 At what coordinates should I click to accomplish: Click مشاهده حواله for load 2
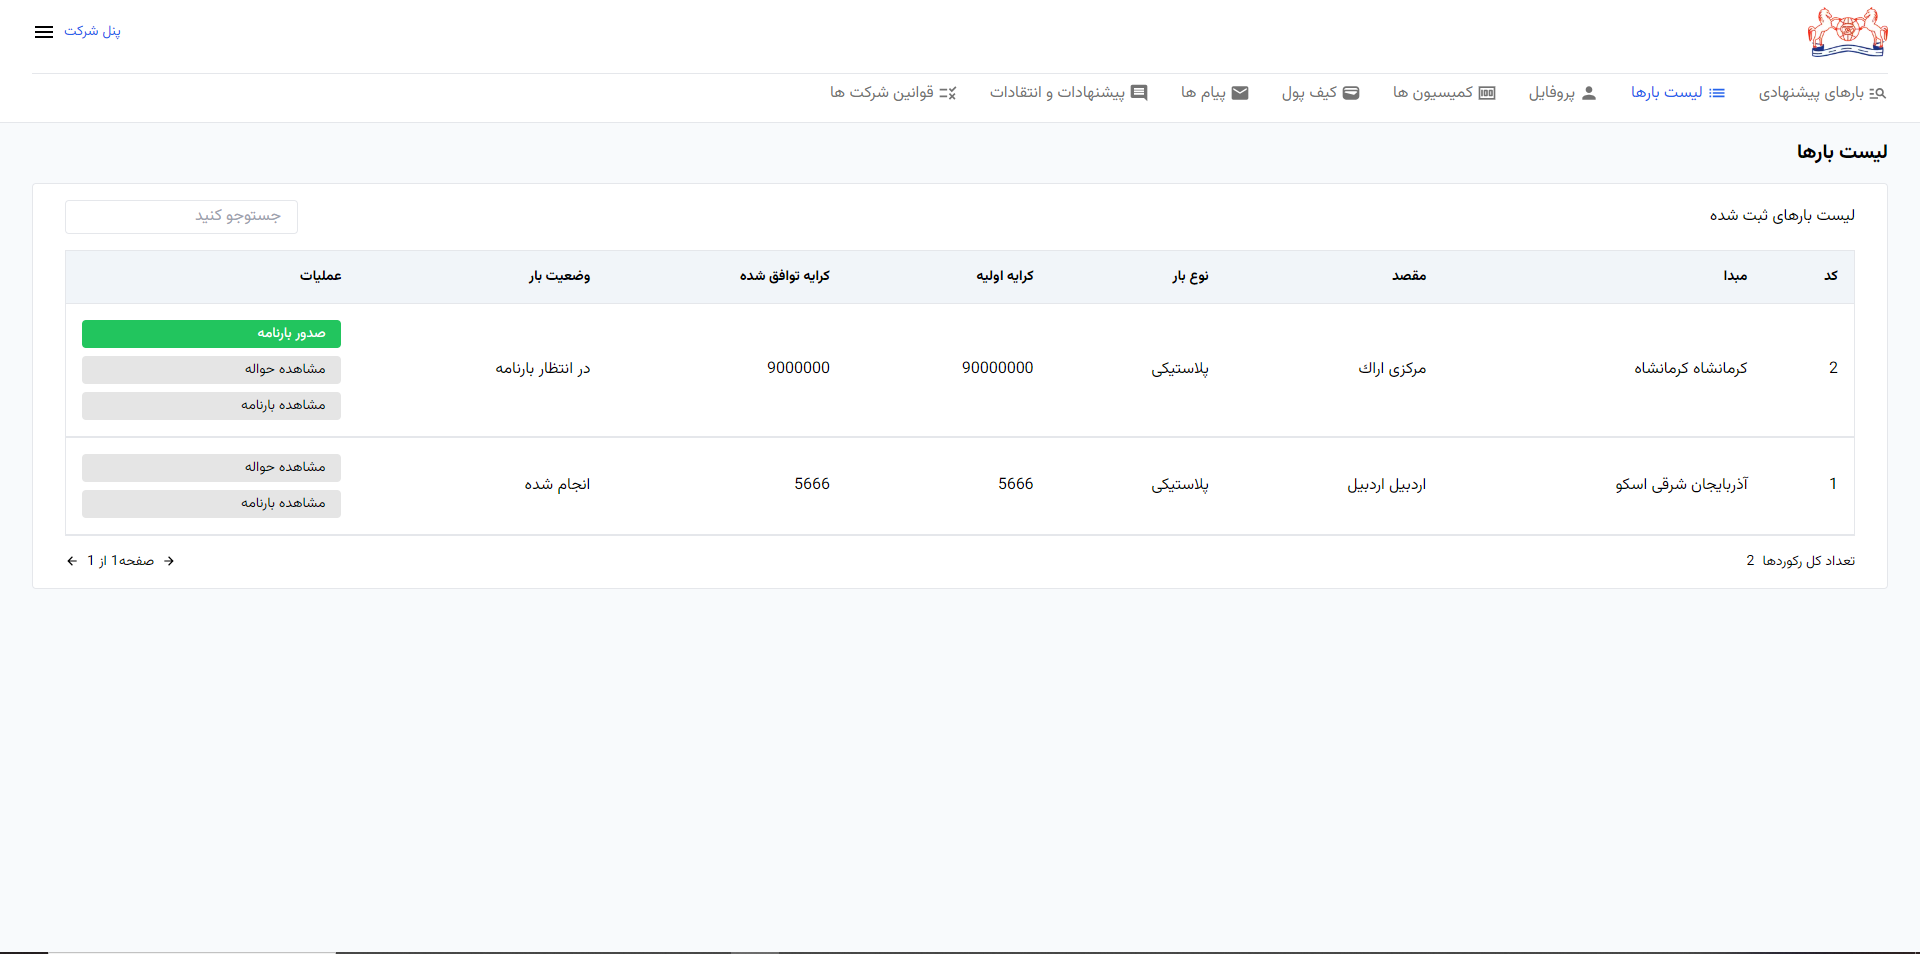click(x=211, y=370)
